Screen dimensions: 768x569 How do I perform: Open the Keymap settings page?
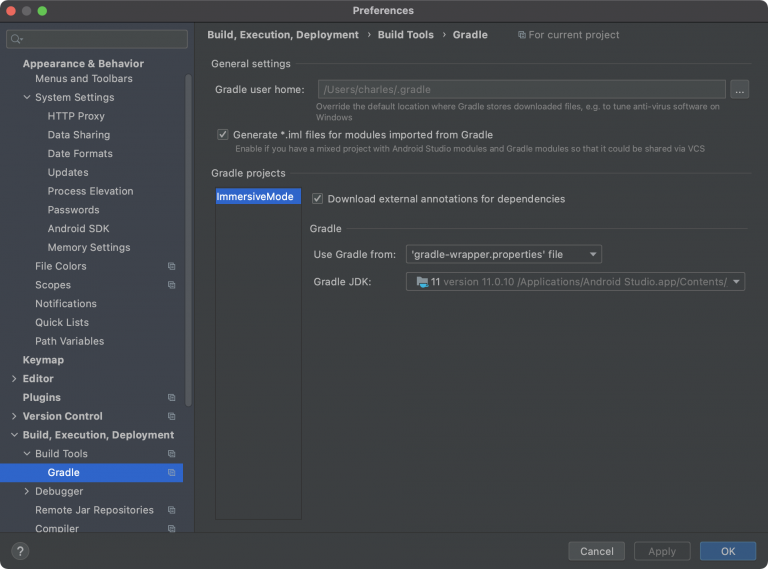tap(43, 360)
